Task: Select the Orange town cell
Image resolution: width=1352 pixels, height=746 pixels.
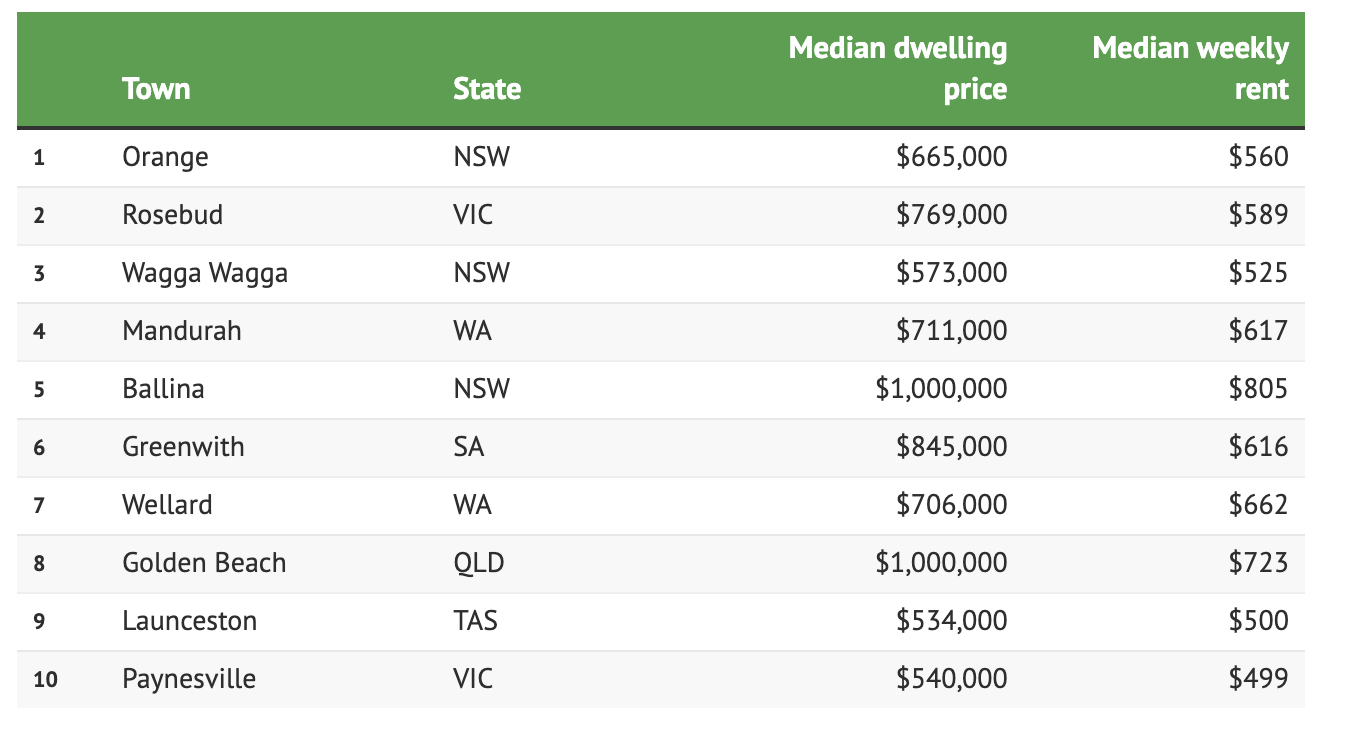Action: pyautogui.click(x=165, y=157)
